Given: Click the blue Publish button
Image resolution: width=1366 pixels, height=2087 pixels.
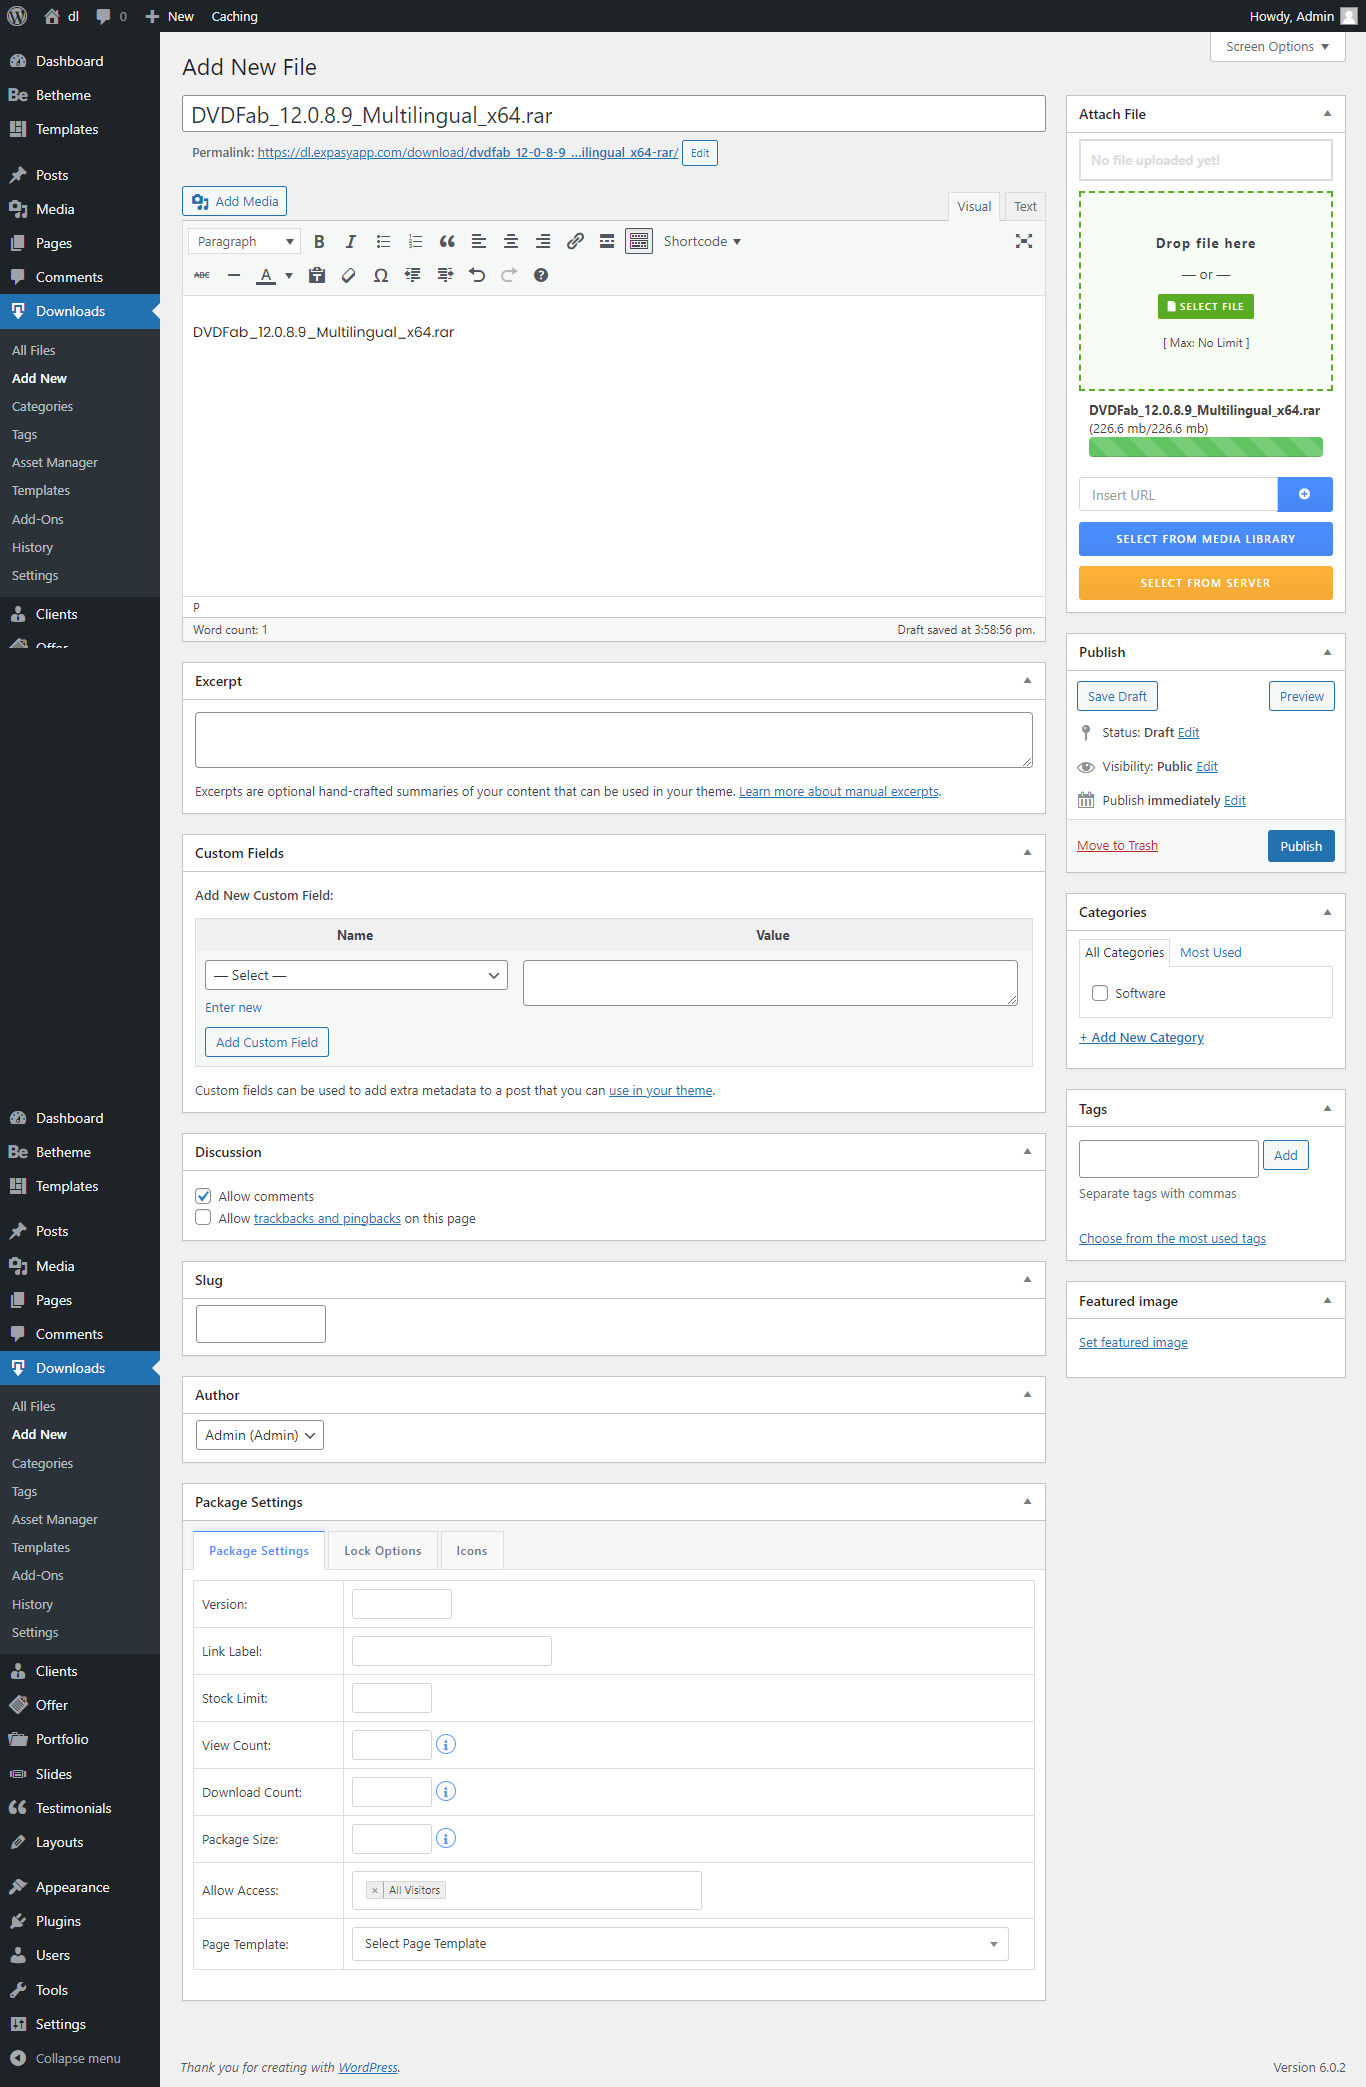Looking at the screenshot, I should (x=1301, y=846).
